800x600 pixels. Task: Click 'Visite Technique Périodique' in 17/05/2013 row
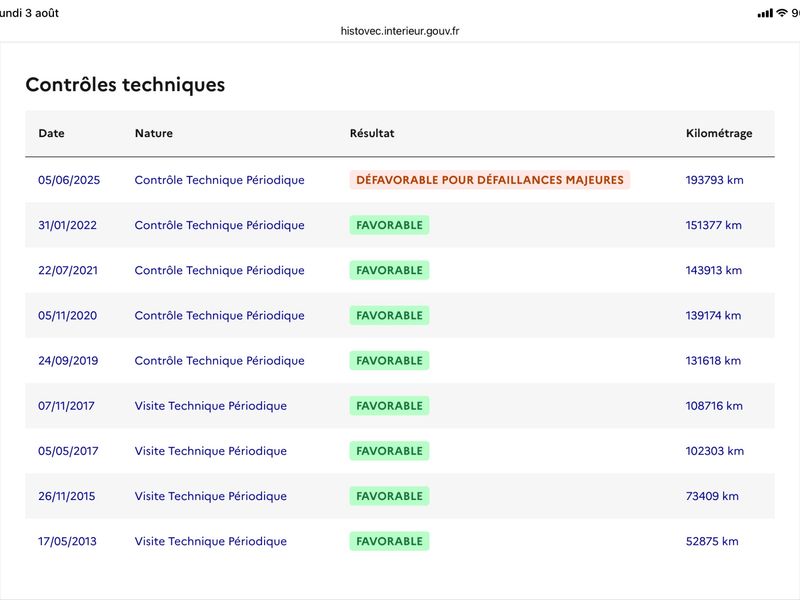click(211, 541)
